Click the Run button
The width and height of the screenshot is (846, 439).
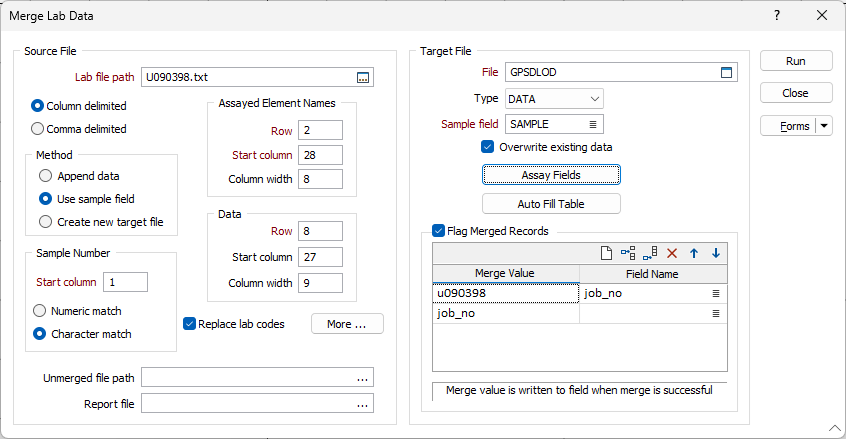[x=796, y=61]
